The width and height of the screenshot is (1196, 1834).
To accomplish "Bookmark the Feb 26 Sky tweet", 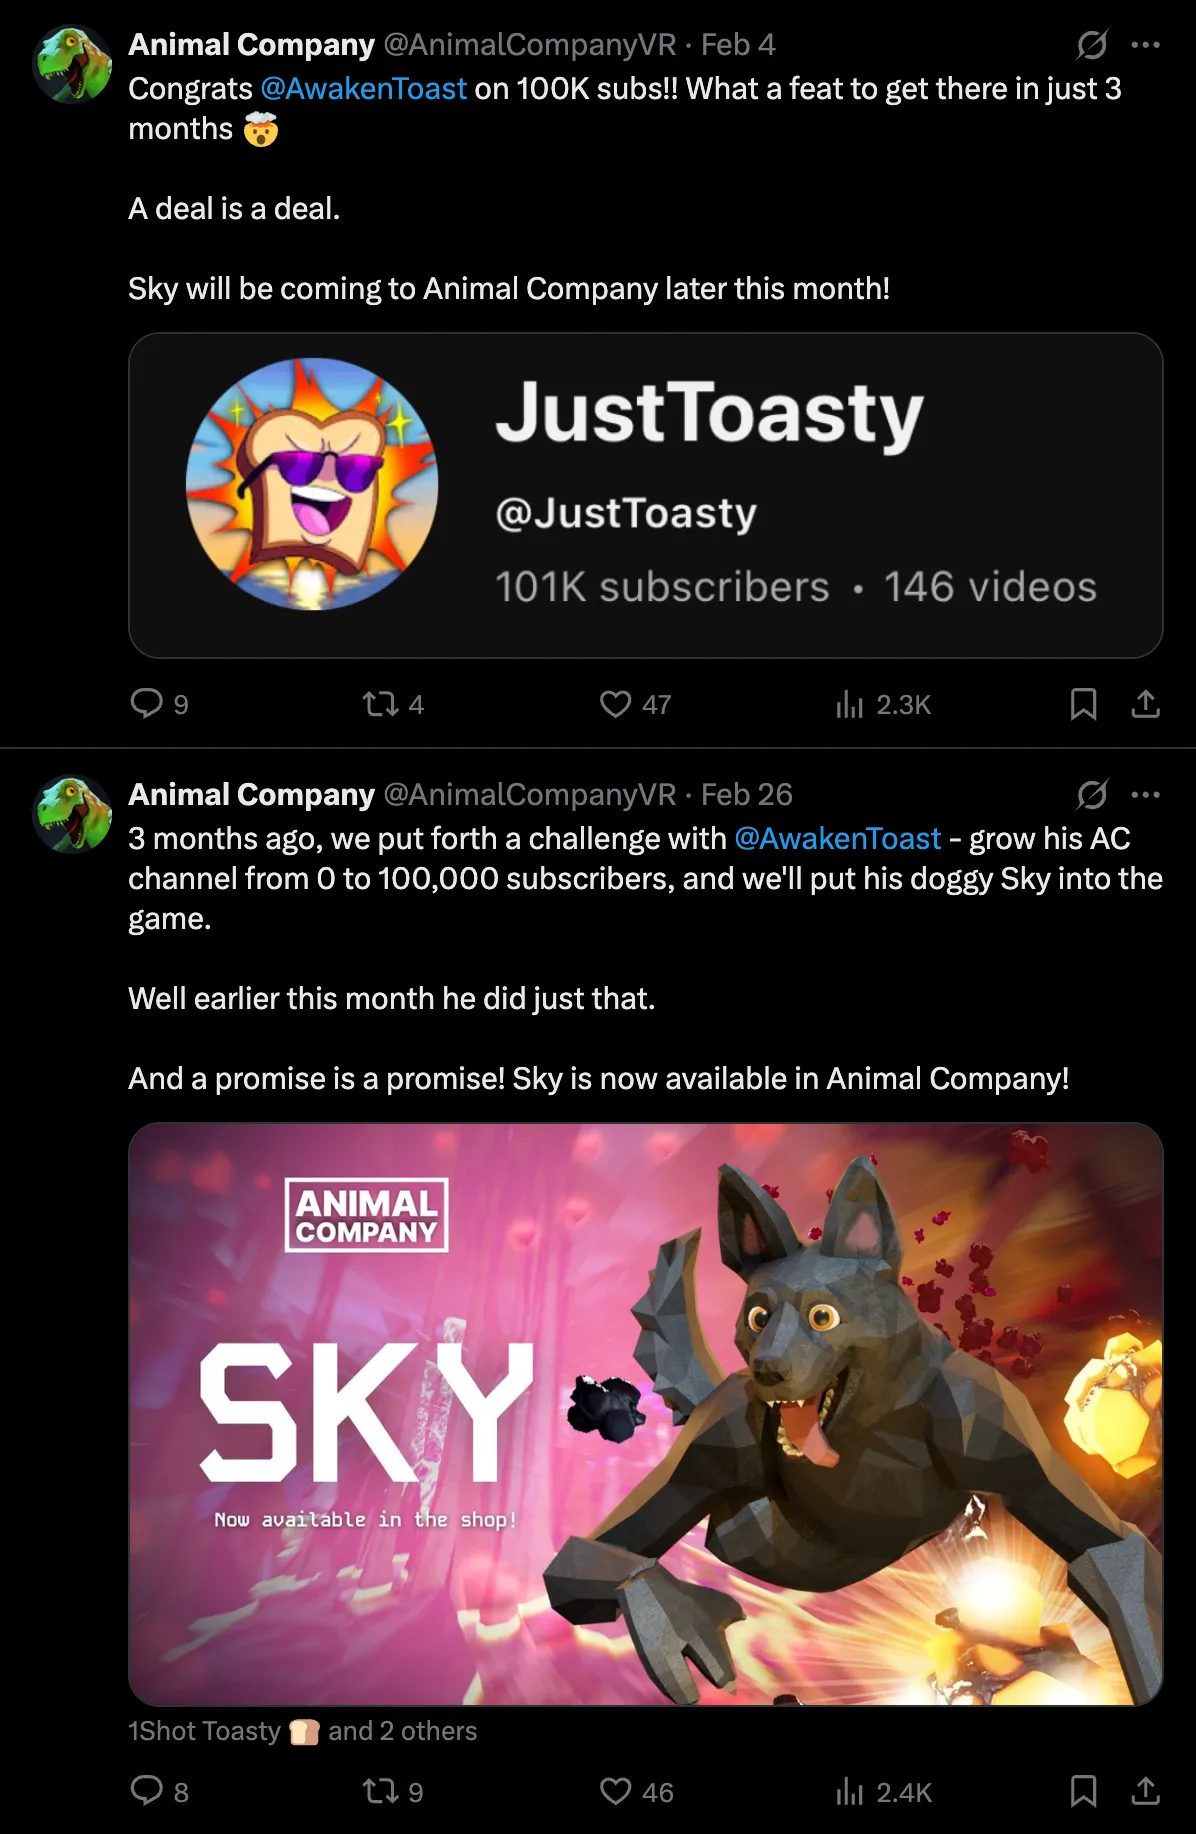I will click(1083, 1791).
